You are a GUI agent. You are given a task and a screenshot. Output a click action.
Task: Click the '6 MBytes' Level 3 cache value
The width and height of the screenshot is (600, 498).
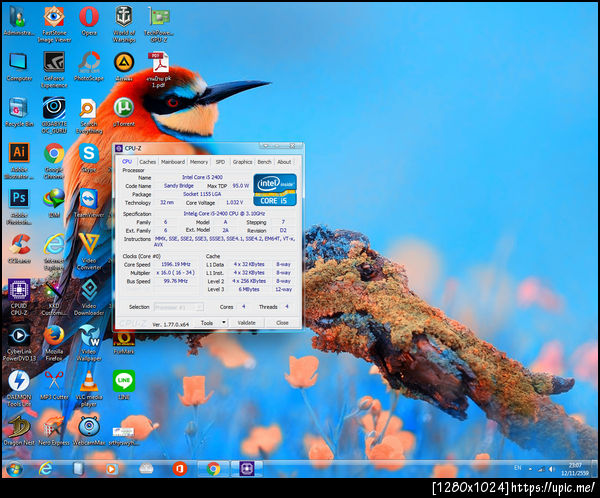[x=249, y=289]
